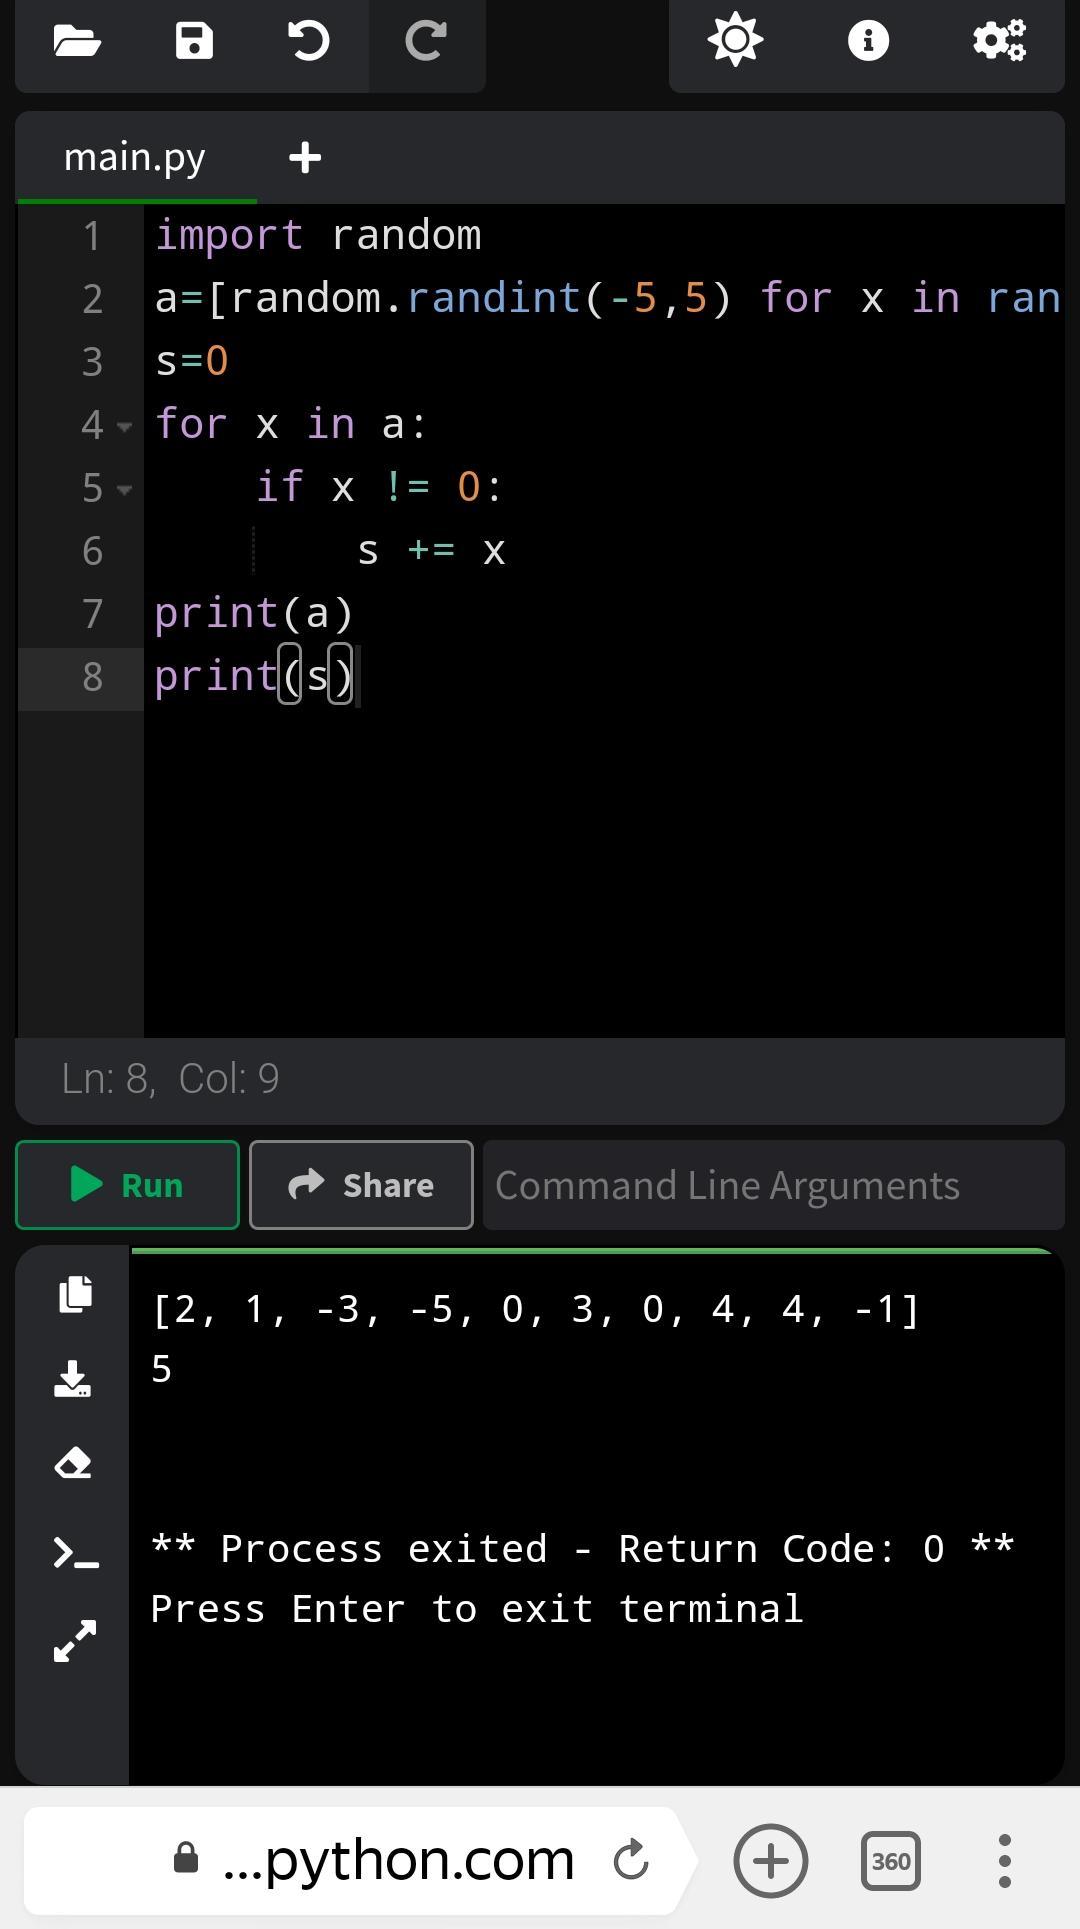This screenshot has width=1080, height=1929.
Task: Open the settings gears
Action: (x=999, y=40)
